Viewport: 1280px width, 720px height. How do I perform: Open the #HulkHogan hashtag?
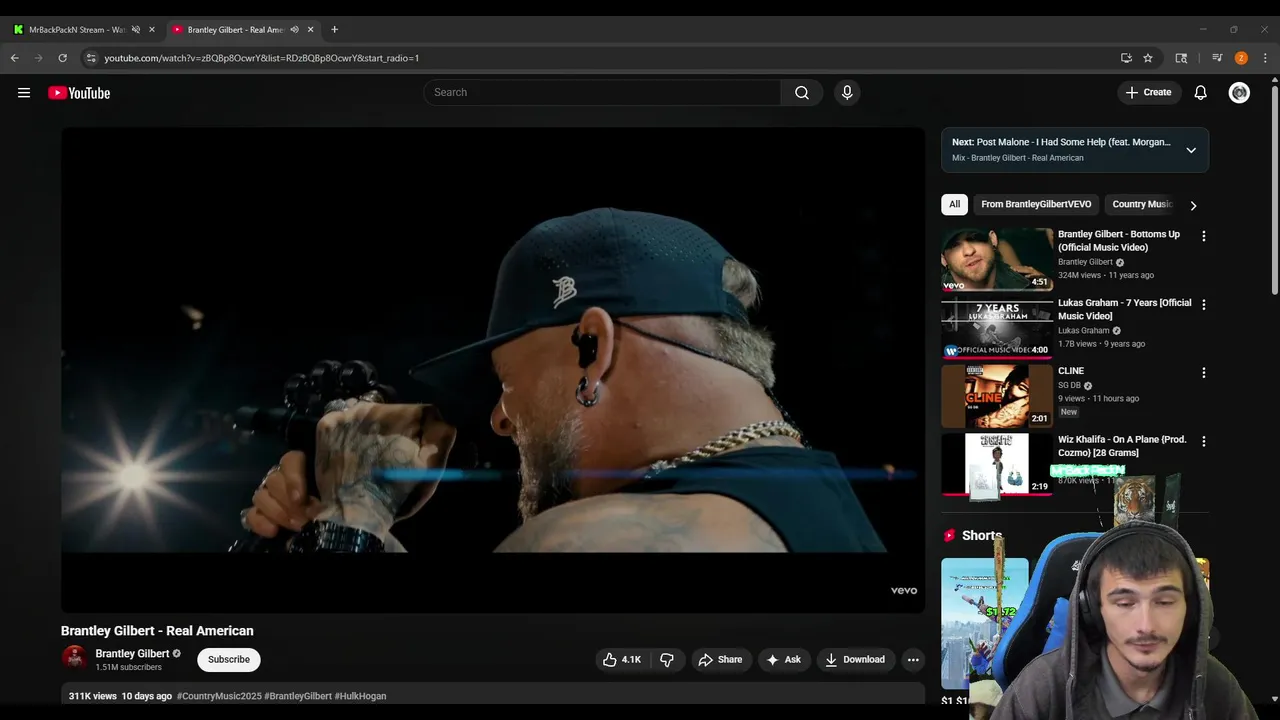click(360, 696)
